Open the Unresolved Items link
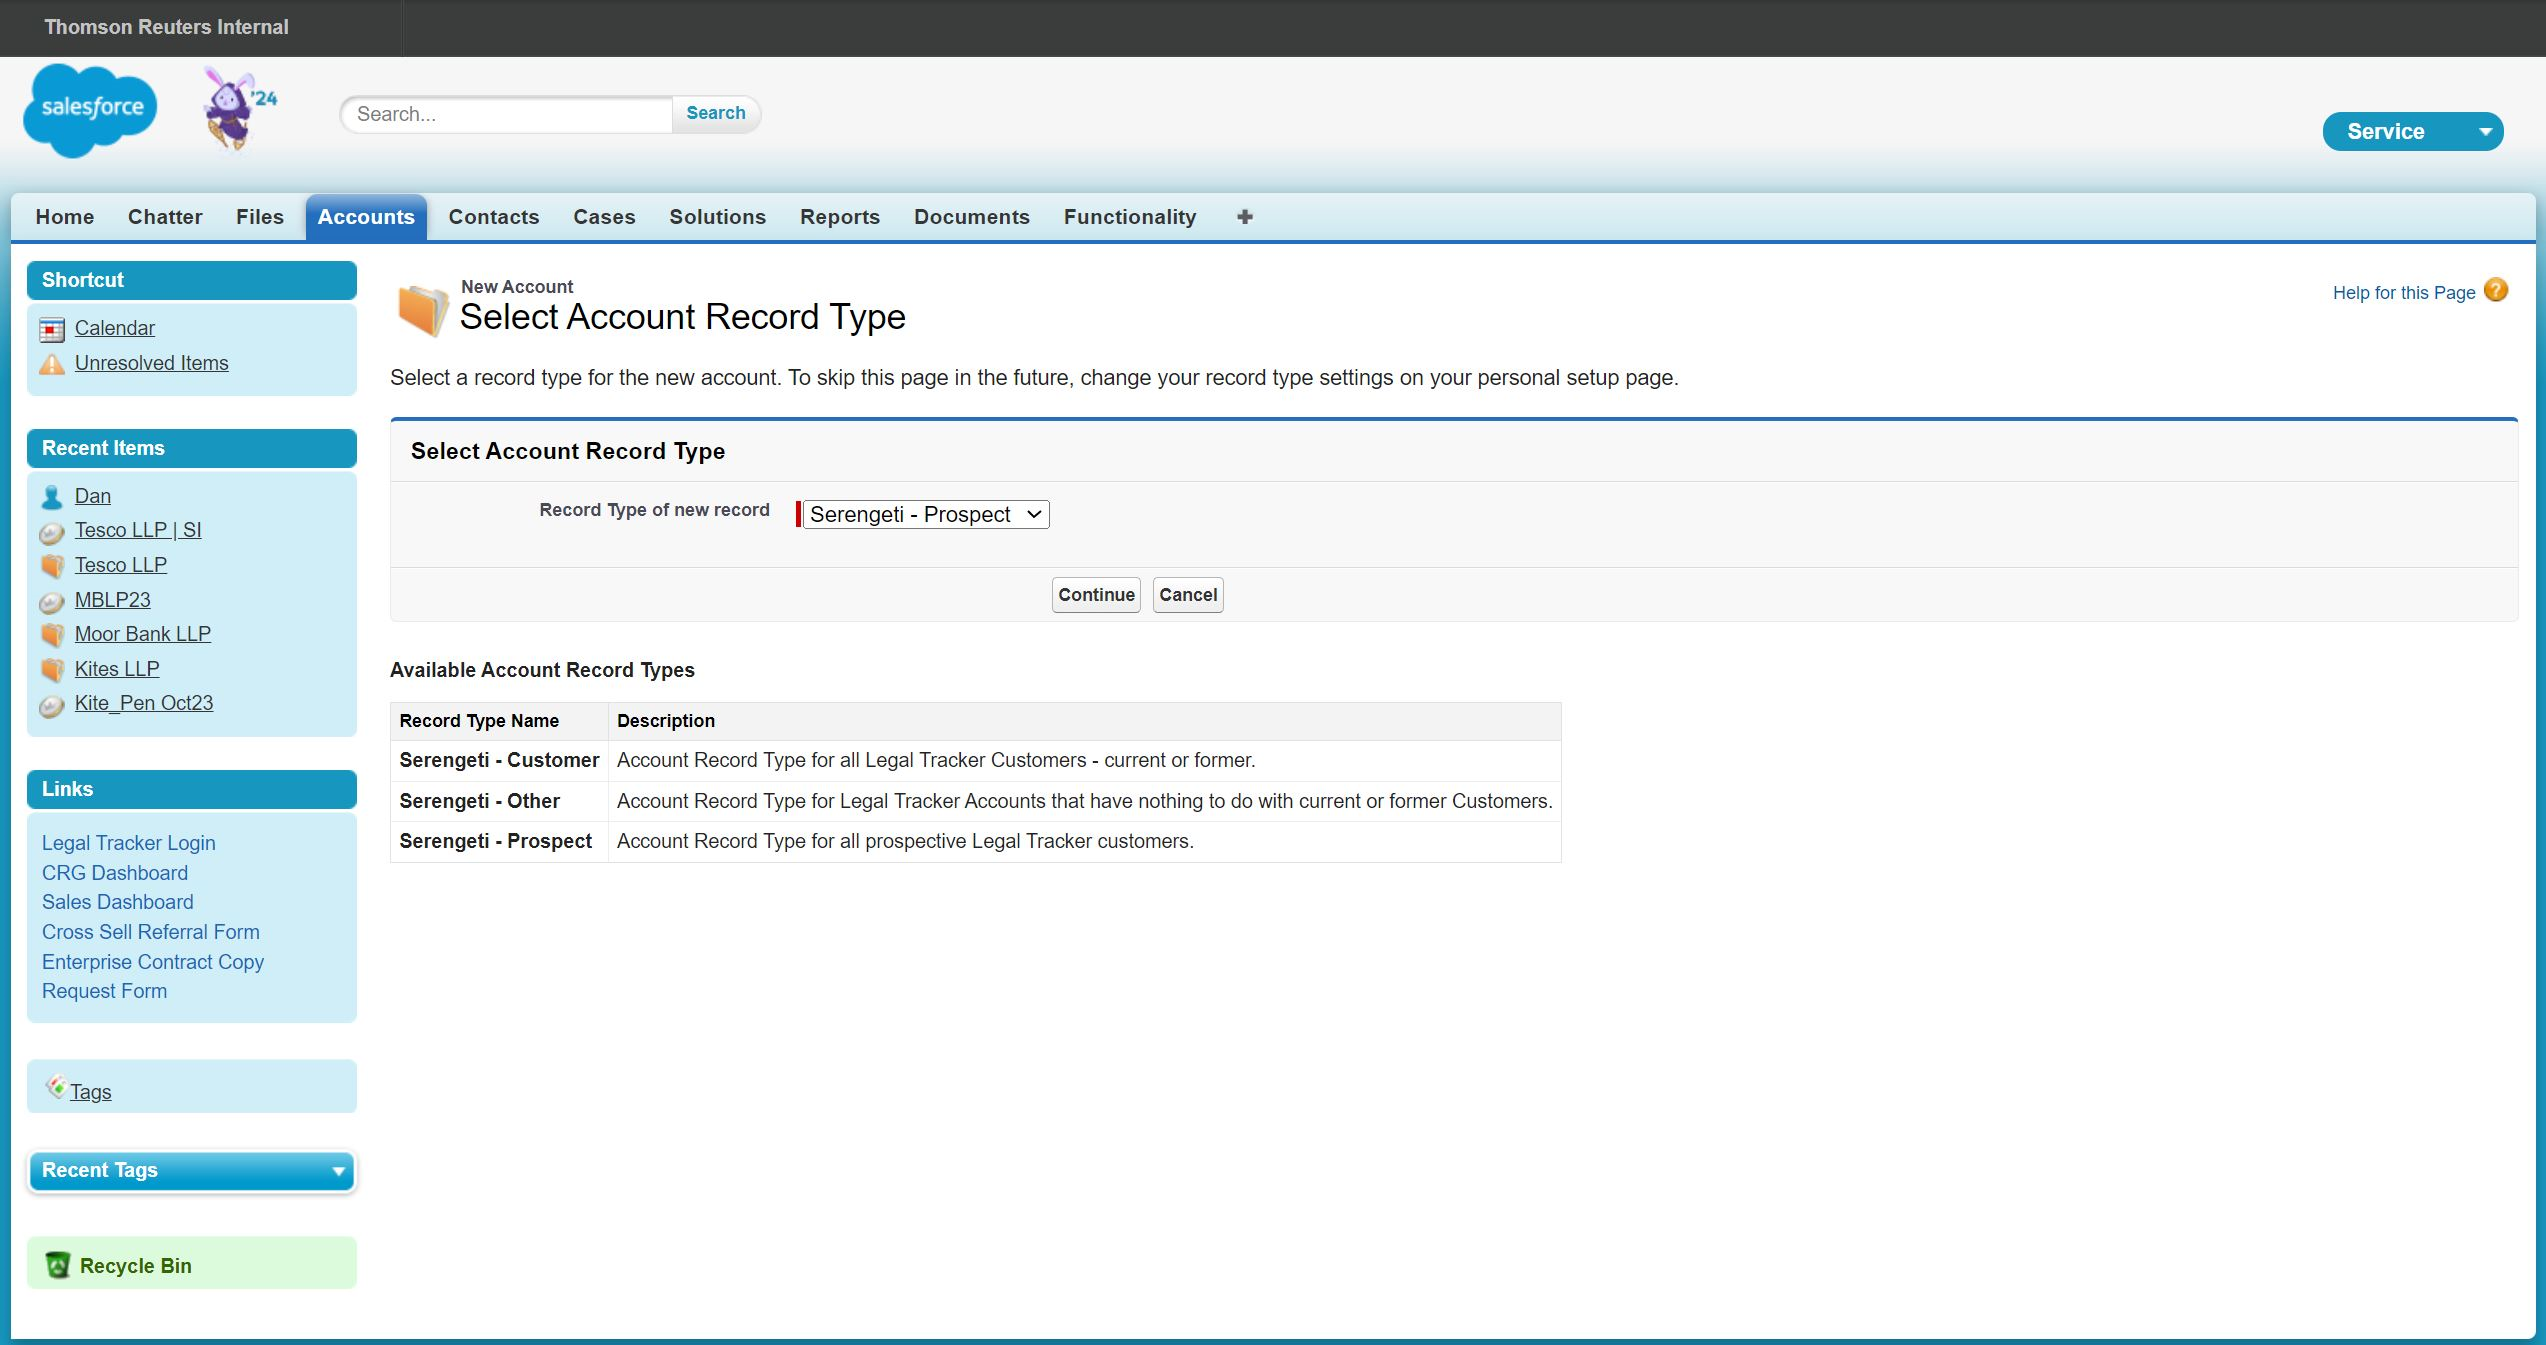The height and width of the screenshot is (1345, 2546). pos(152,363)
